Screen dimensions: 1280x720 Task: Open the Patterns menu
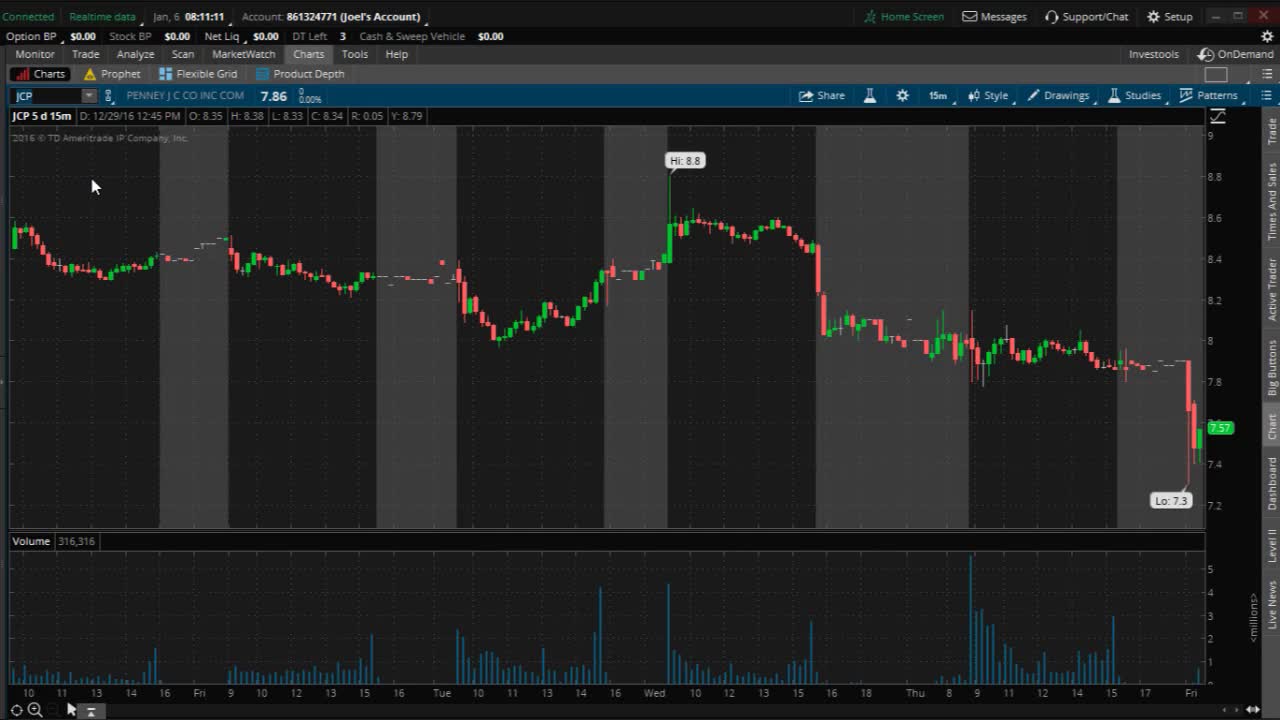point(1208,96)
